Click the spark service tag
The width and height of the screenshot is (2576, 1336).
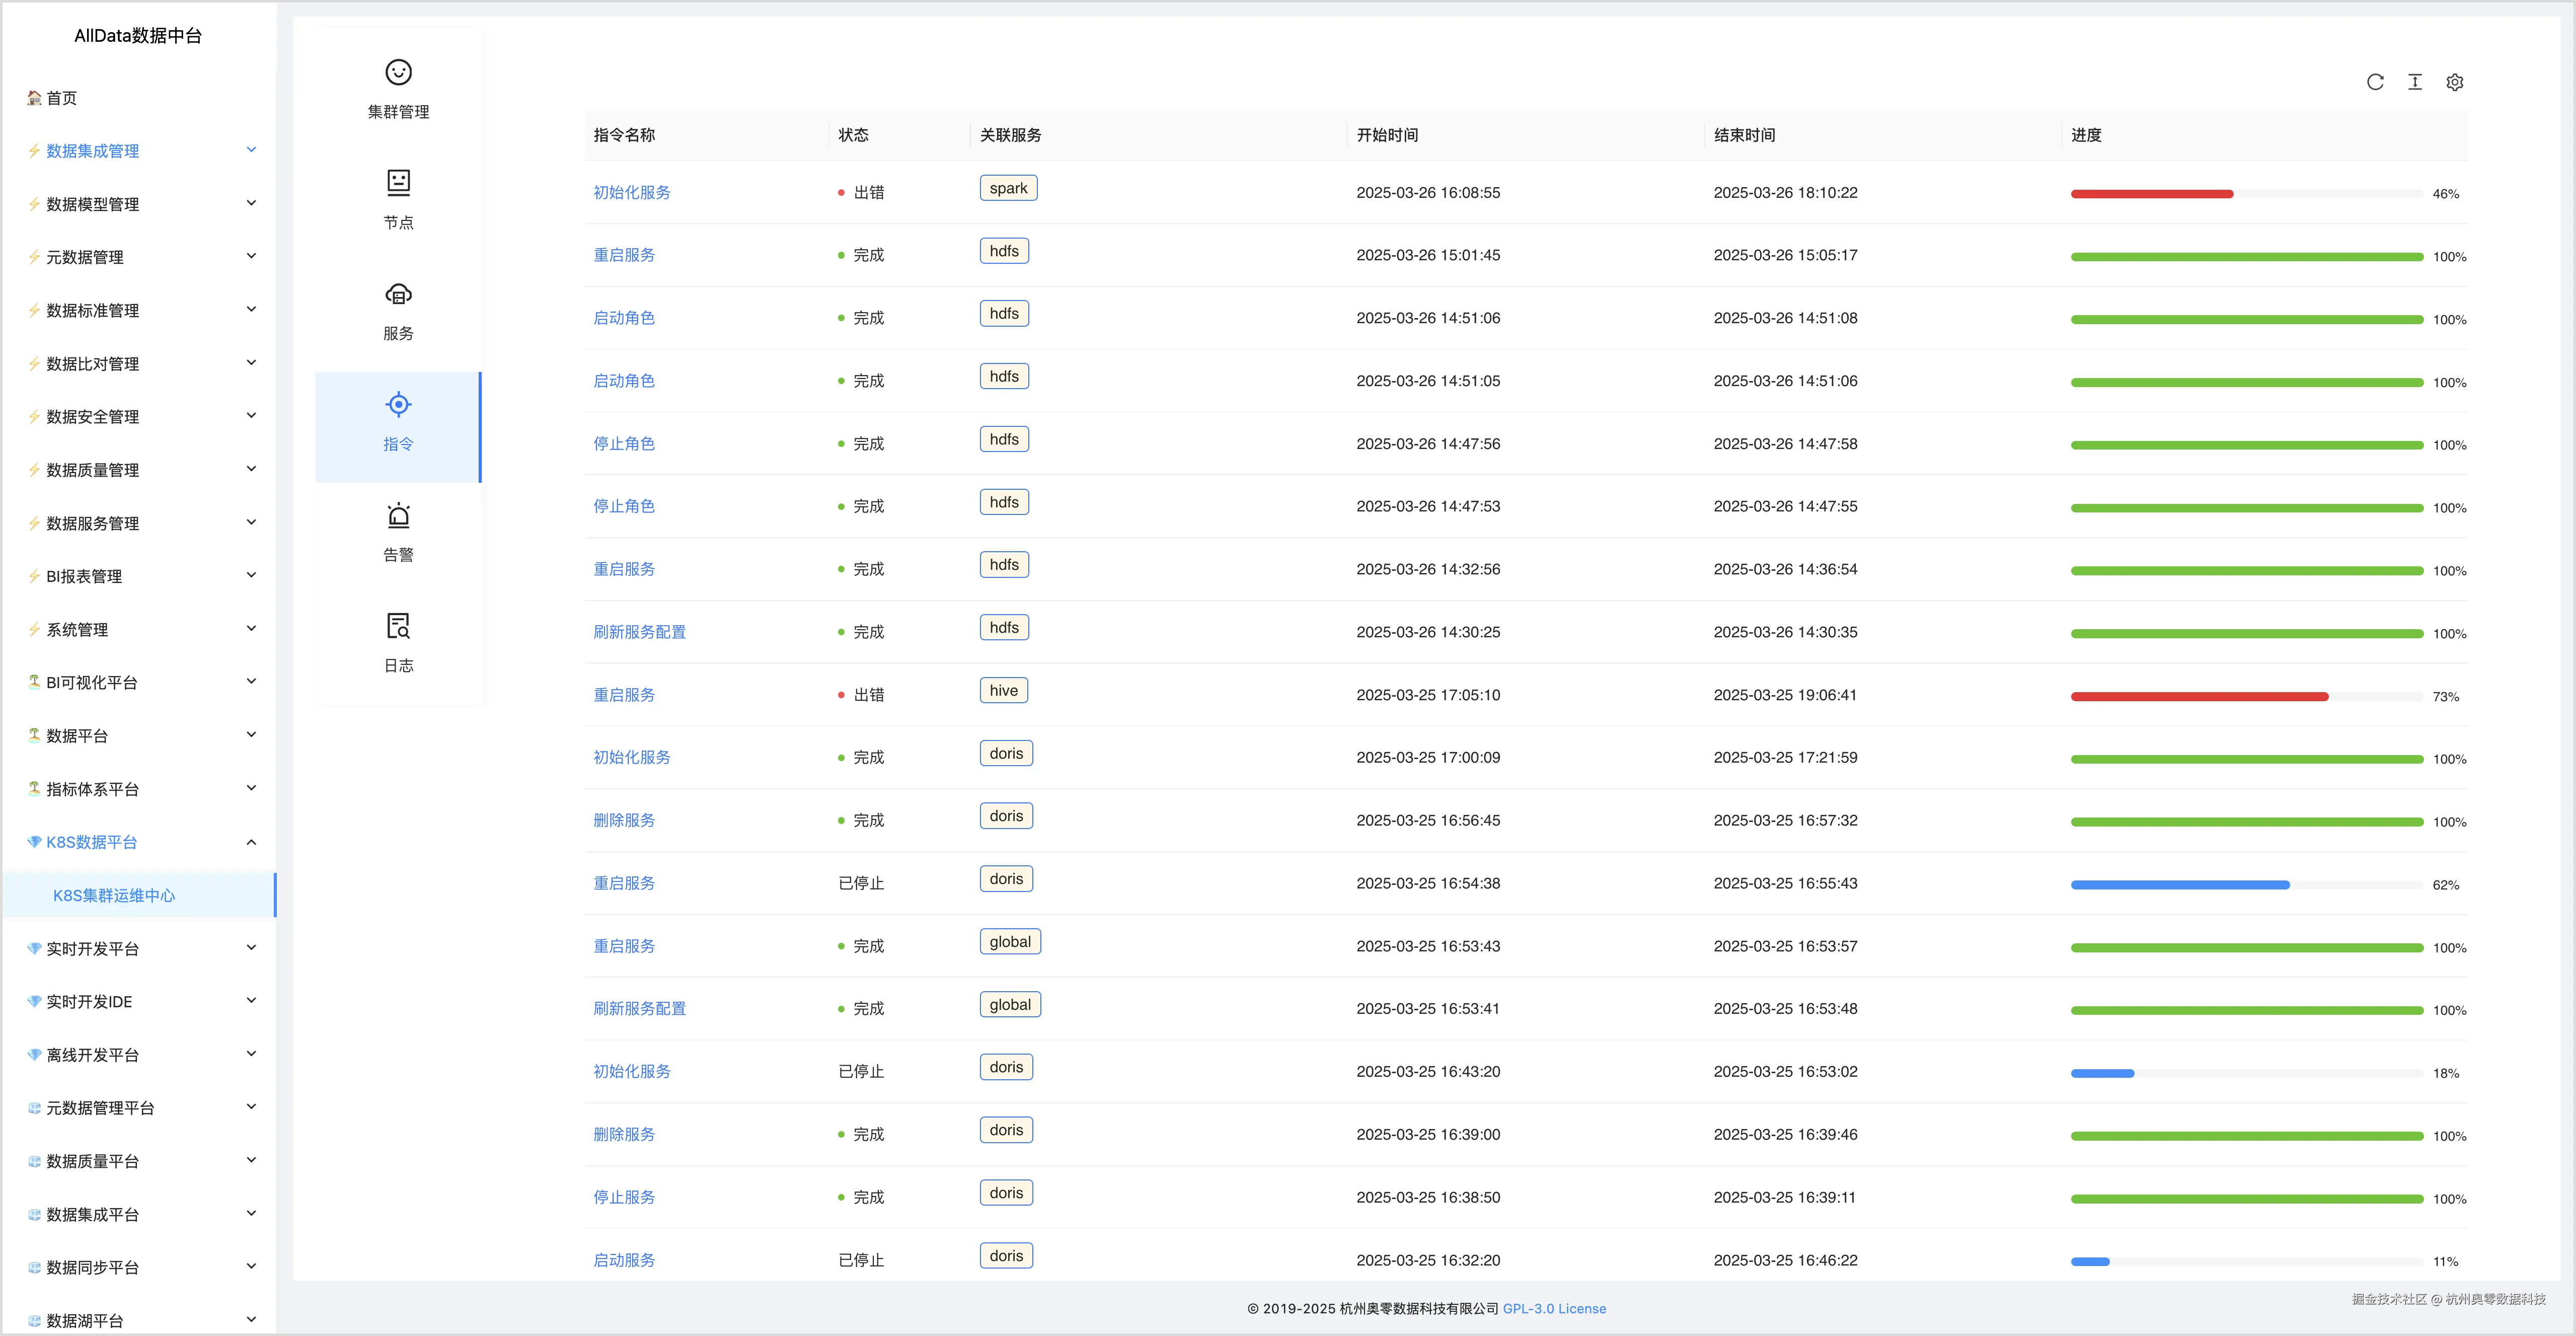pos(1008,188)
